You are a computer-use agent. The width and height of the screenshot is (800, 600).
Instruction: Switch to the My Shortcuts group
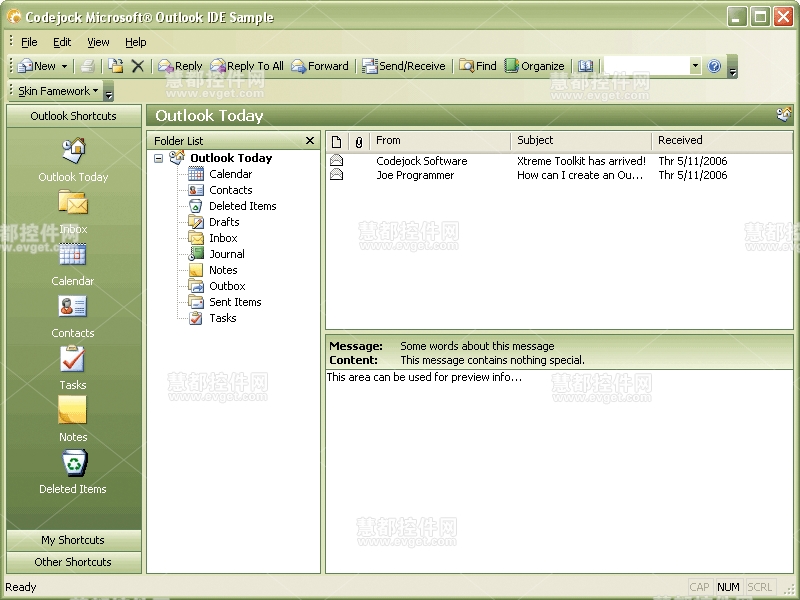click(x=73, y=540)
